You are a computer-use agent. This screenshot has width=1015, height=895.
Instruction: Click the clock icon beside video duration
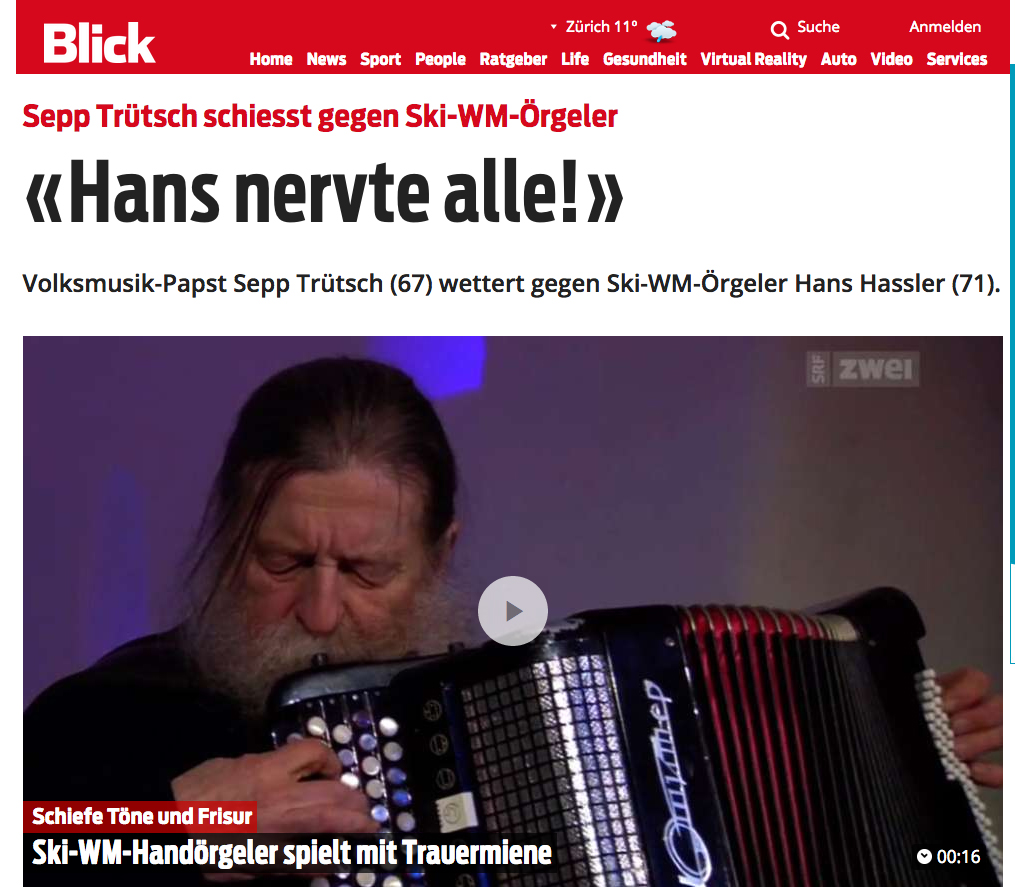924,857
